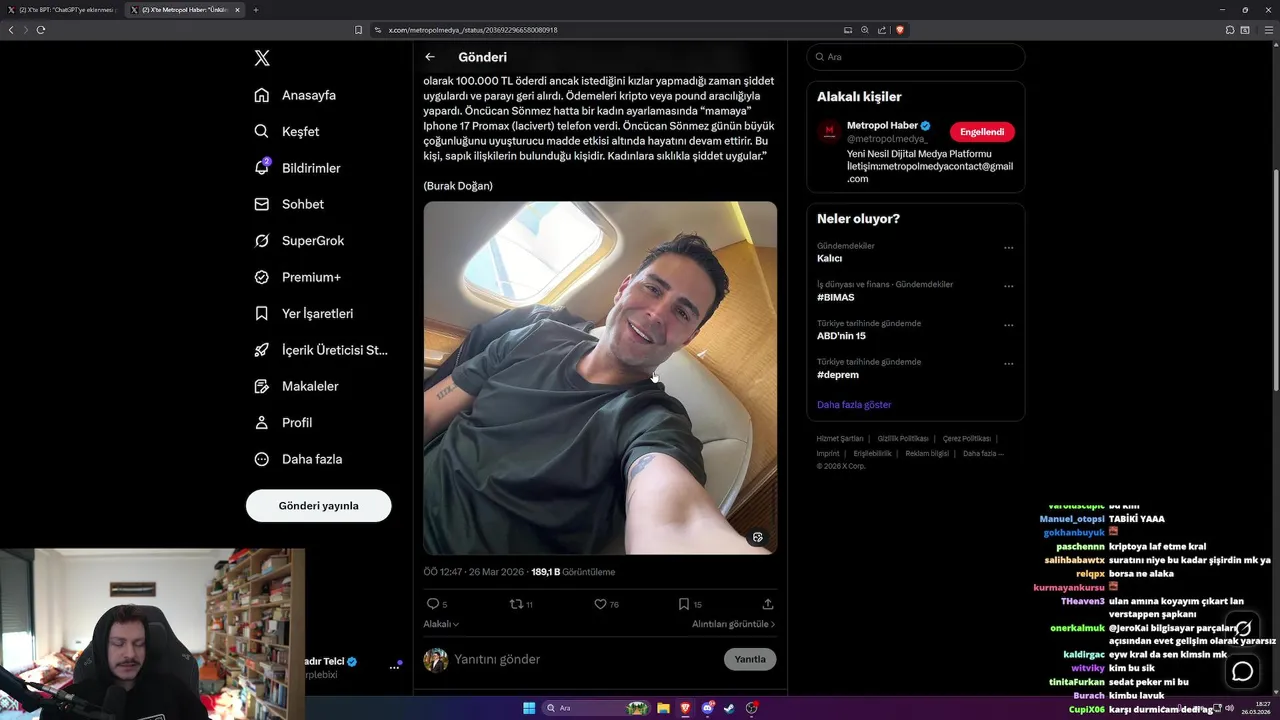The height and width of the screenshot is (720, 1280).
Task: Open the Windows Start menu
Action: [529, 708]
